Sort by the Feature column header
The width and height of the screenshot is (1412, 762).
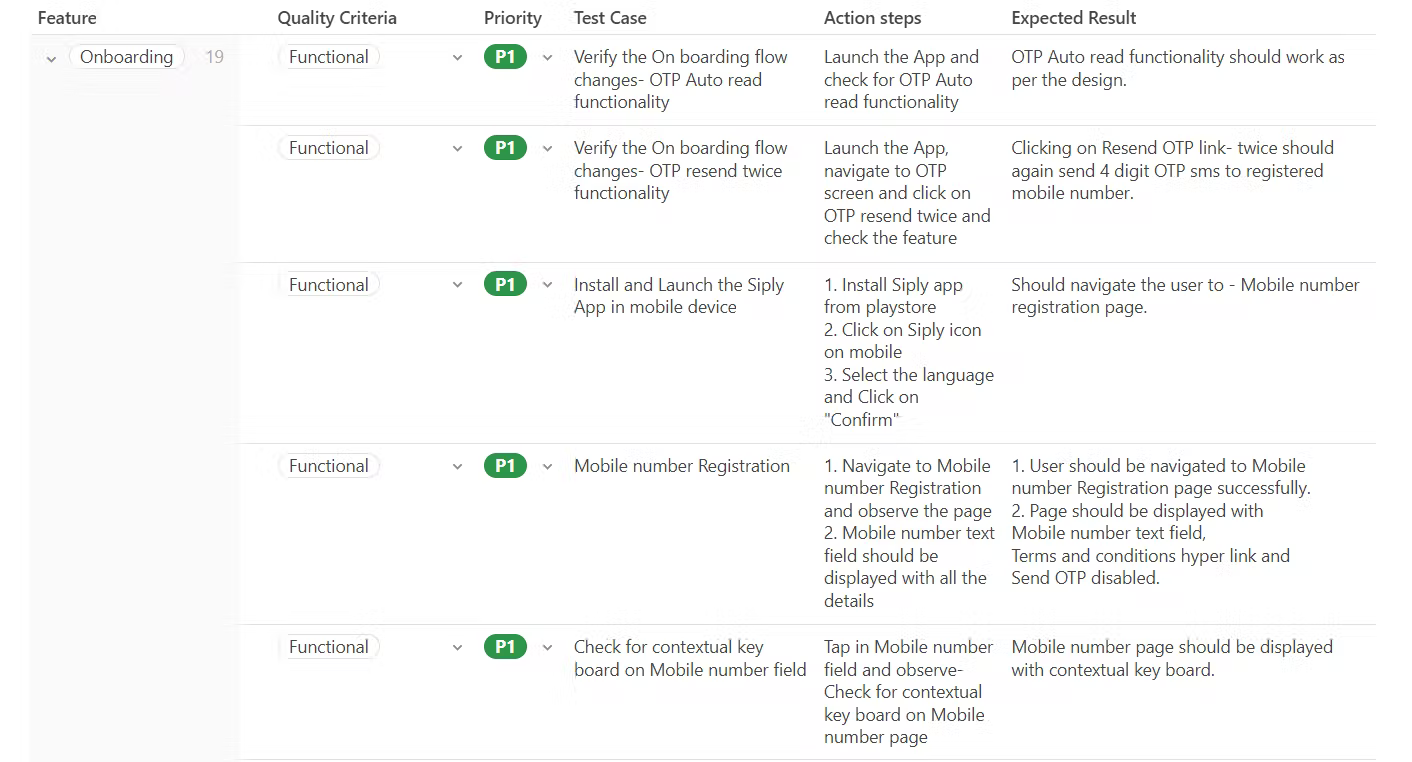click(67, 18)
